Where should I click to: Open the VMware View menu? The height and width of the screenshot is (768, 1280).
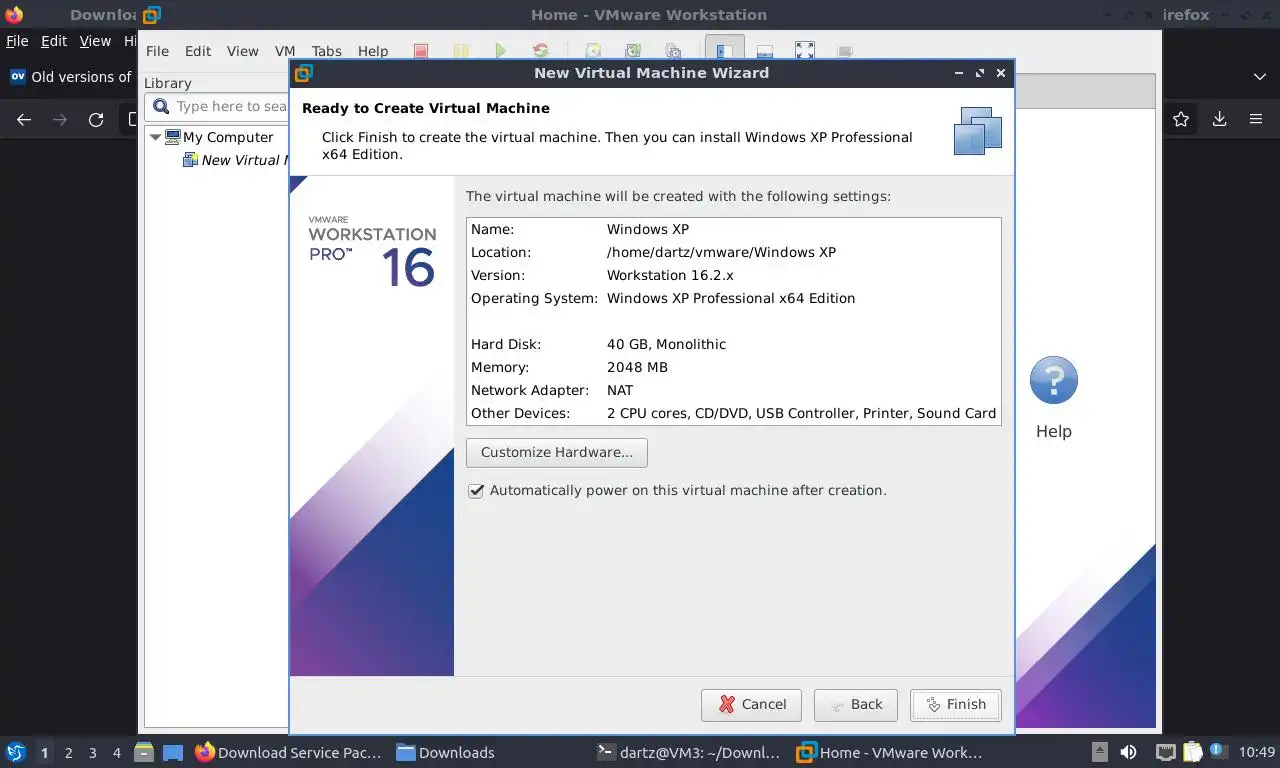(243, 51)
